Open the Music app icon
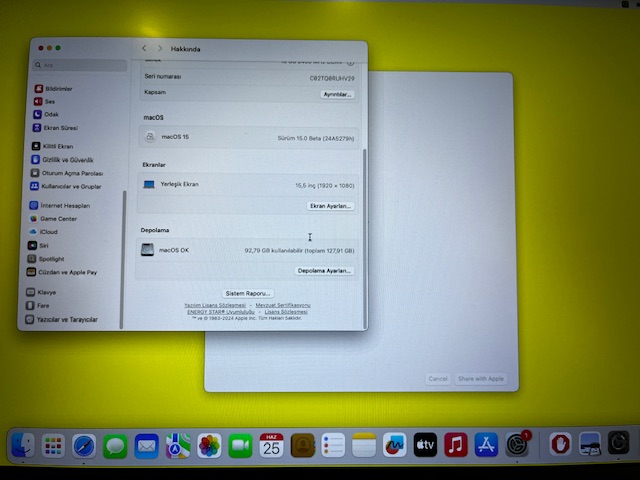Image resolution: width=640 pixels, height=480 pixels. click(456, 445)
